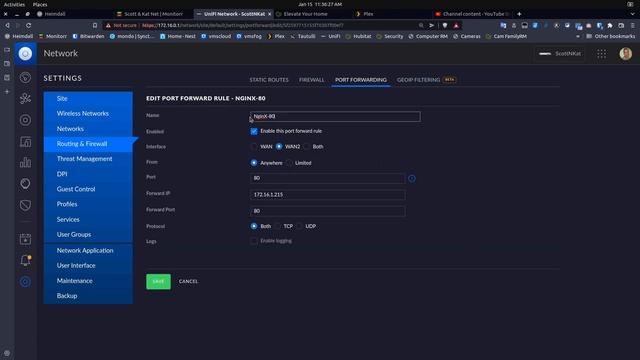Open the ScottNKat site dropdown
Viewport: 640px width, 360px height.
point(559,53)
